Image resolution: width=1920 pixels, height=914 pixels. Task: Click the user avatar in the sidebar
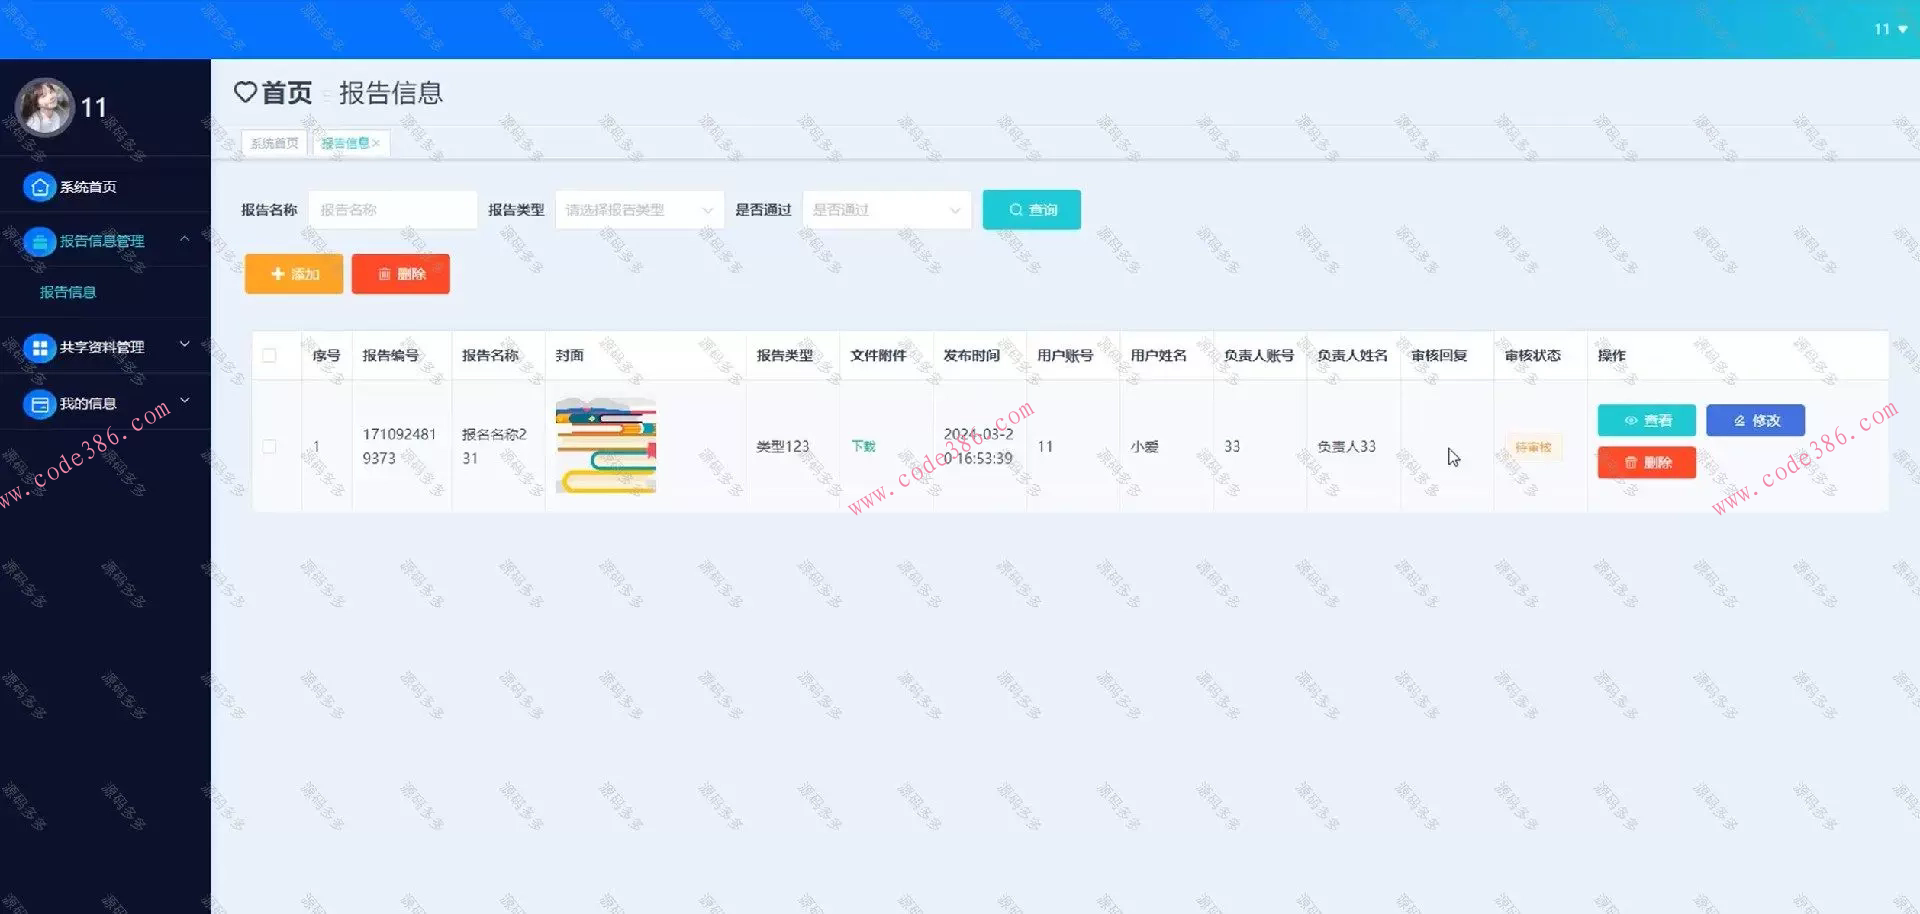(44, 106)
